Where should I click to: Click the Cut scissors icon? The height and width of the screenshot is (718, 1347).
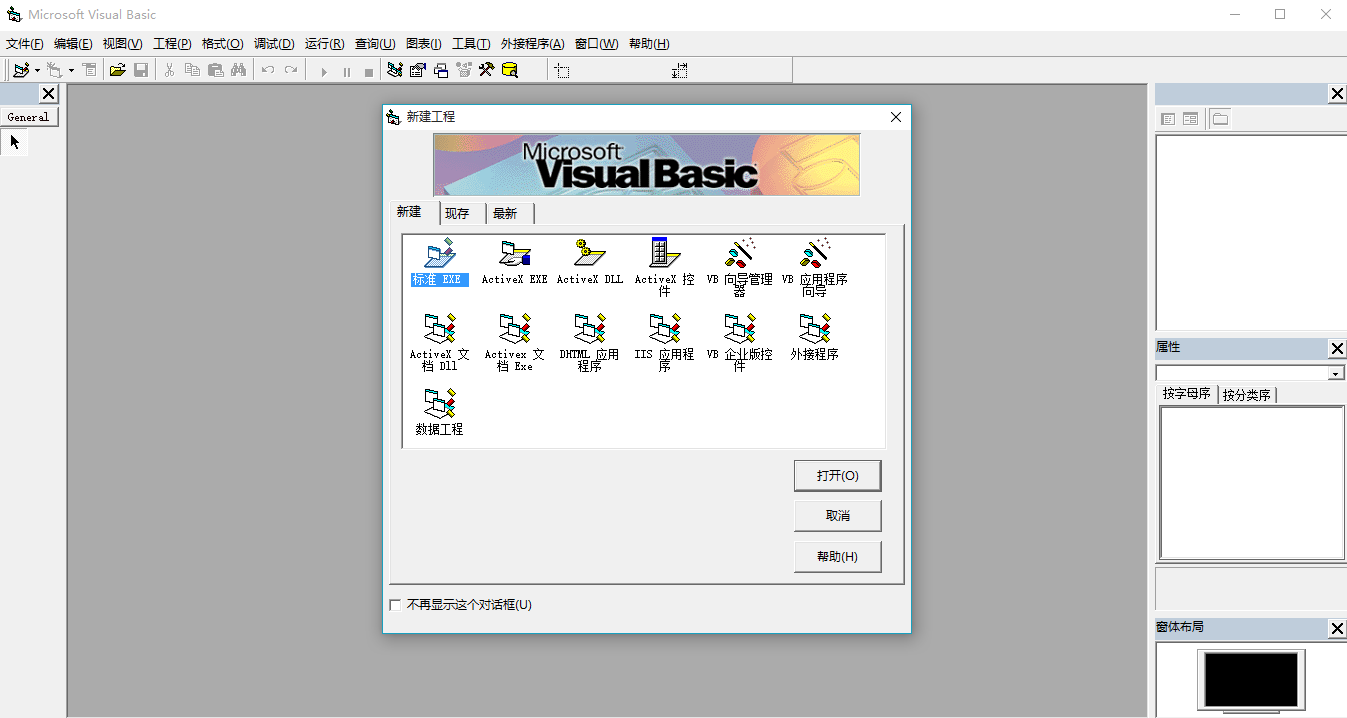coord(169,70)
